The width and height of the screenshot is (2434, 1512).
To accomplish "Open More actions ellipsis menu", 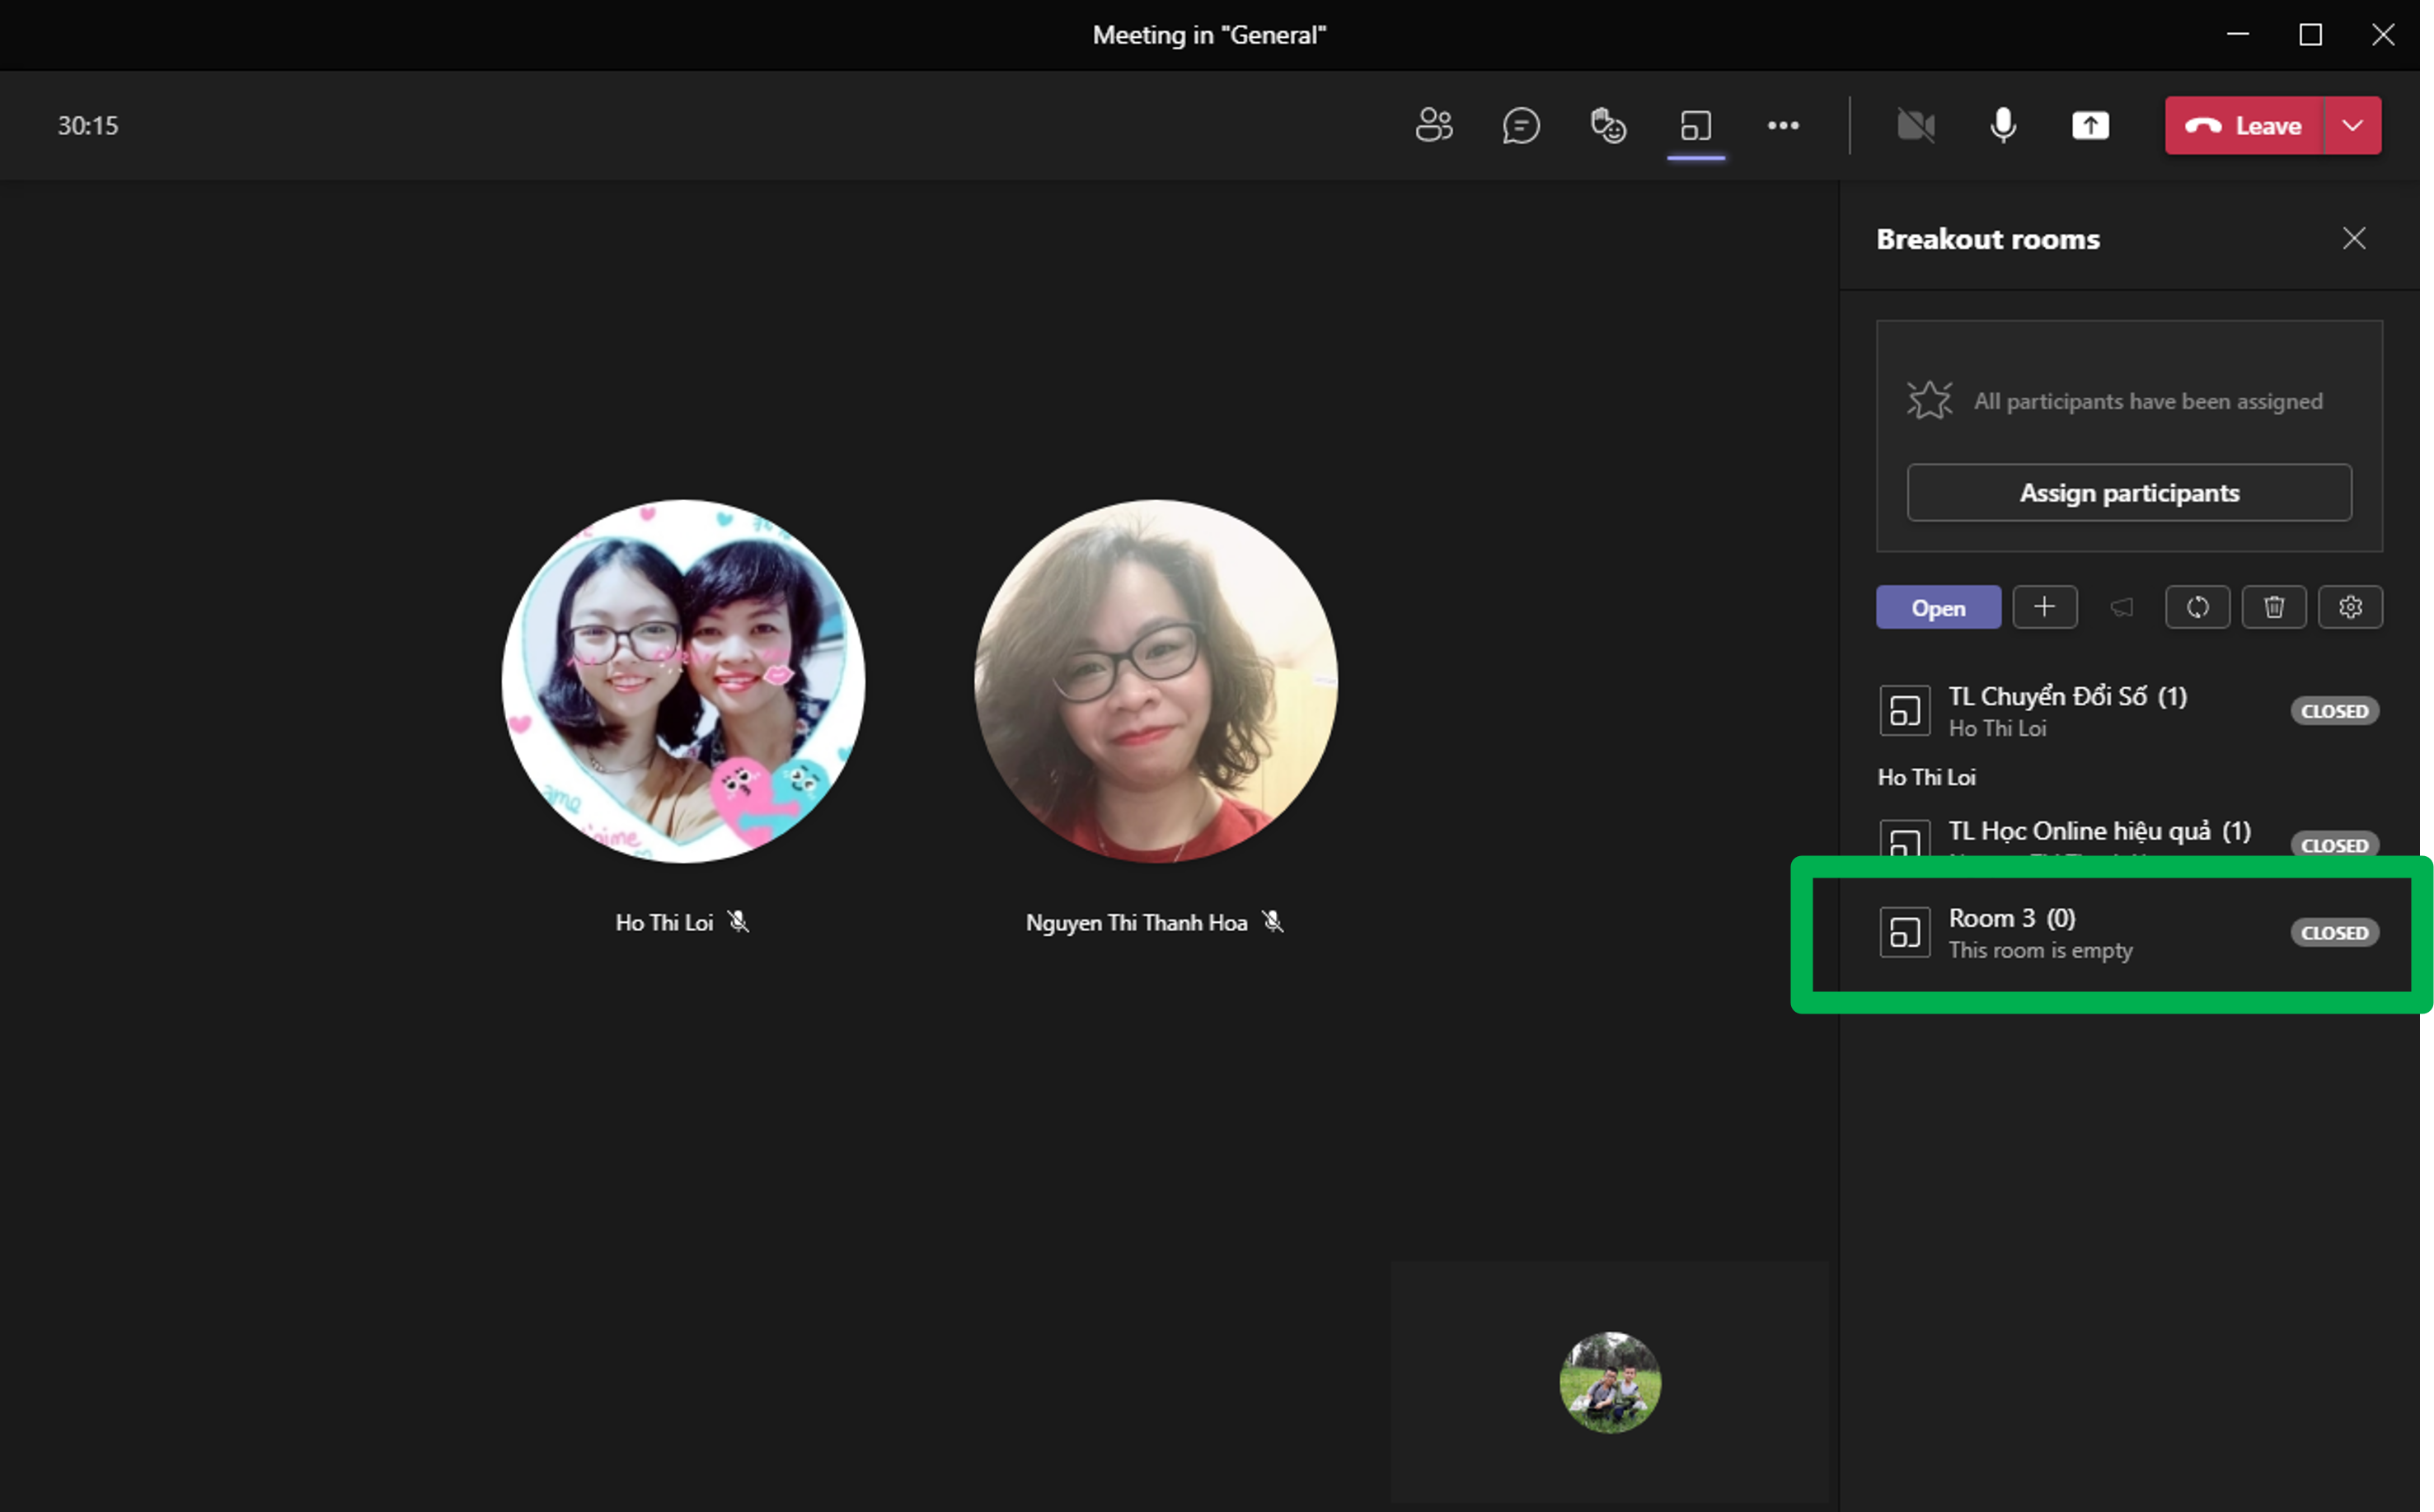I will click(1783, 126).
